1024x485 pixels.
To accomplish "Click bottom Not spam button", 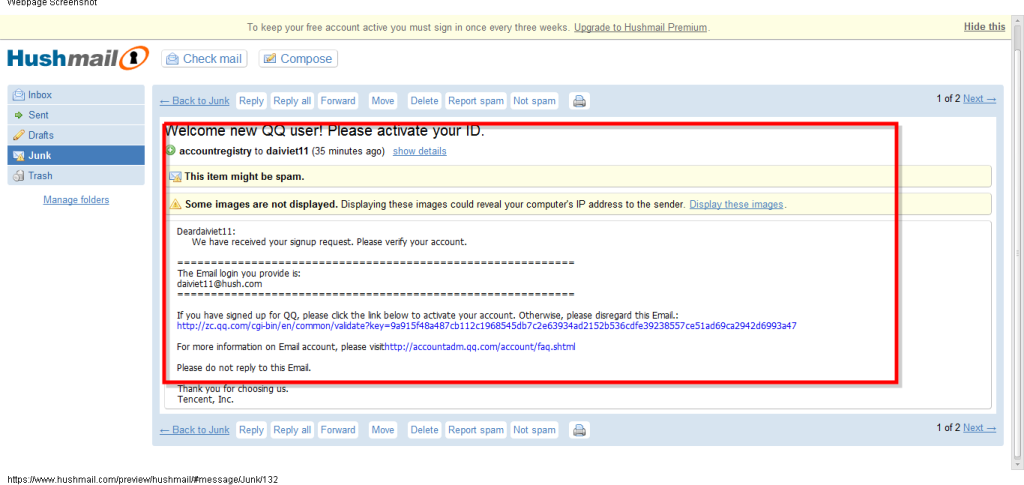I will coord(534,430).
